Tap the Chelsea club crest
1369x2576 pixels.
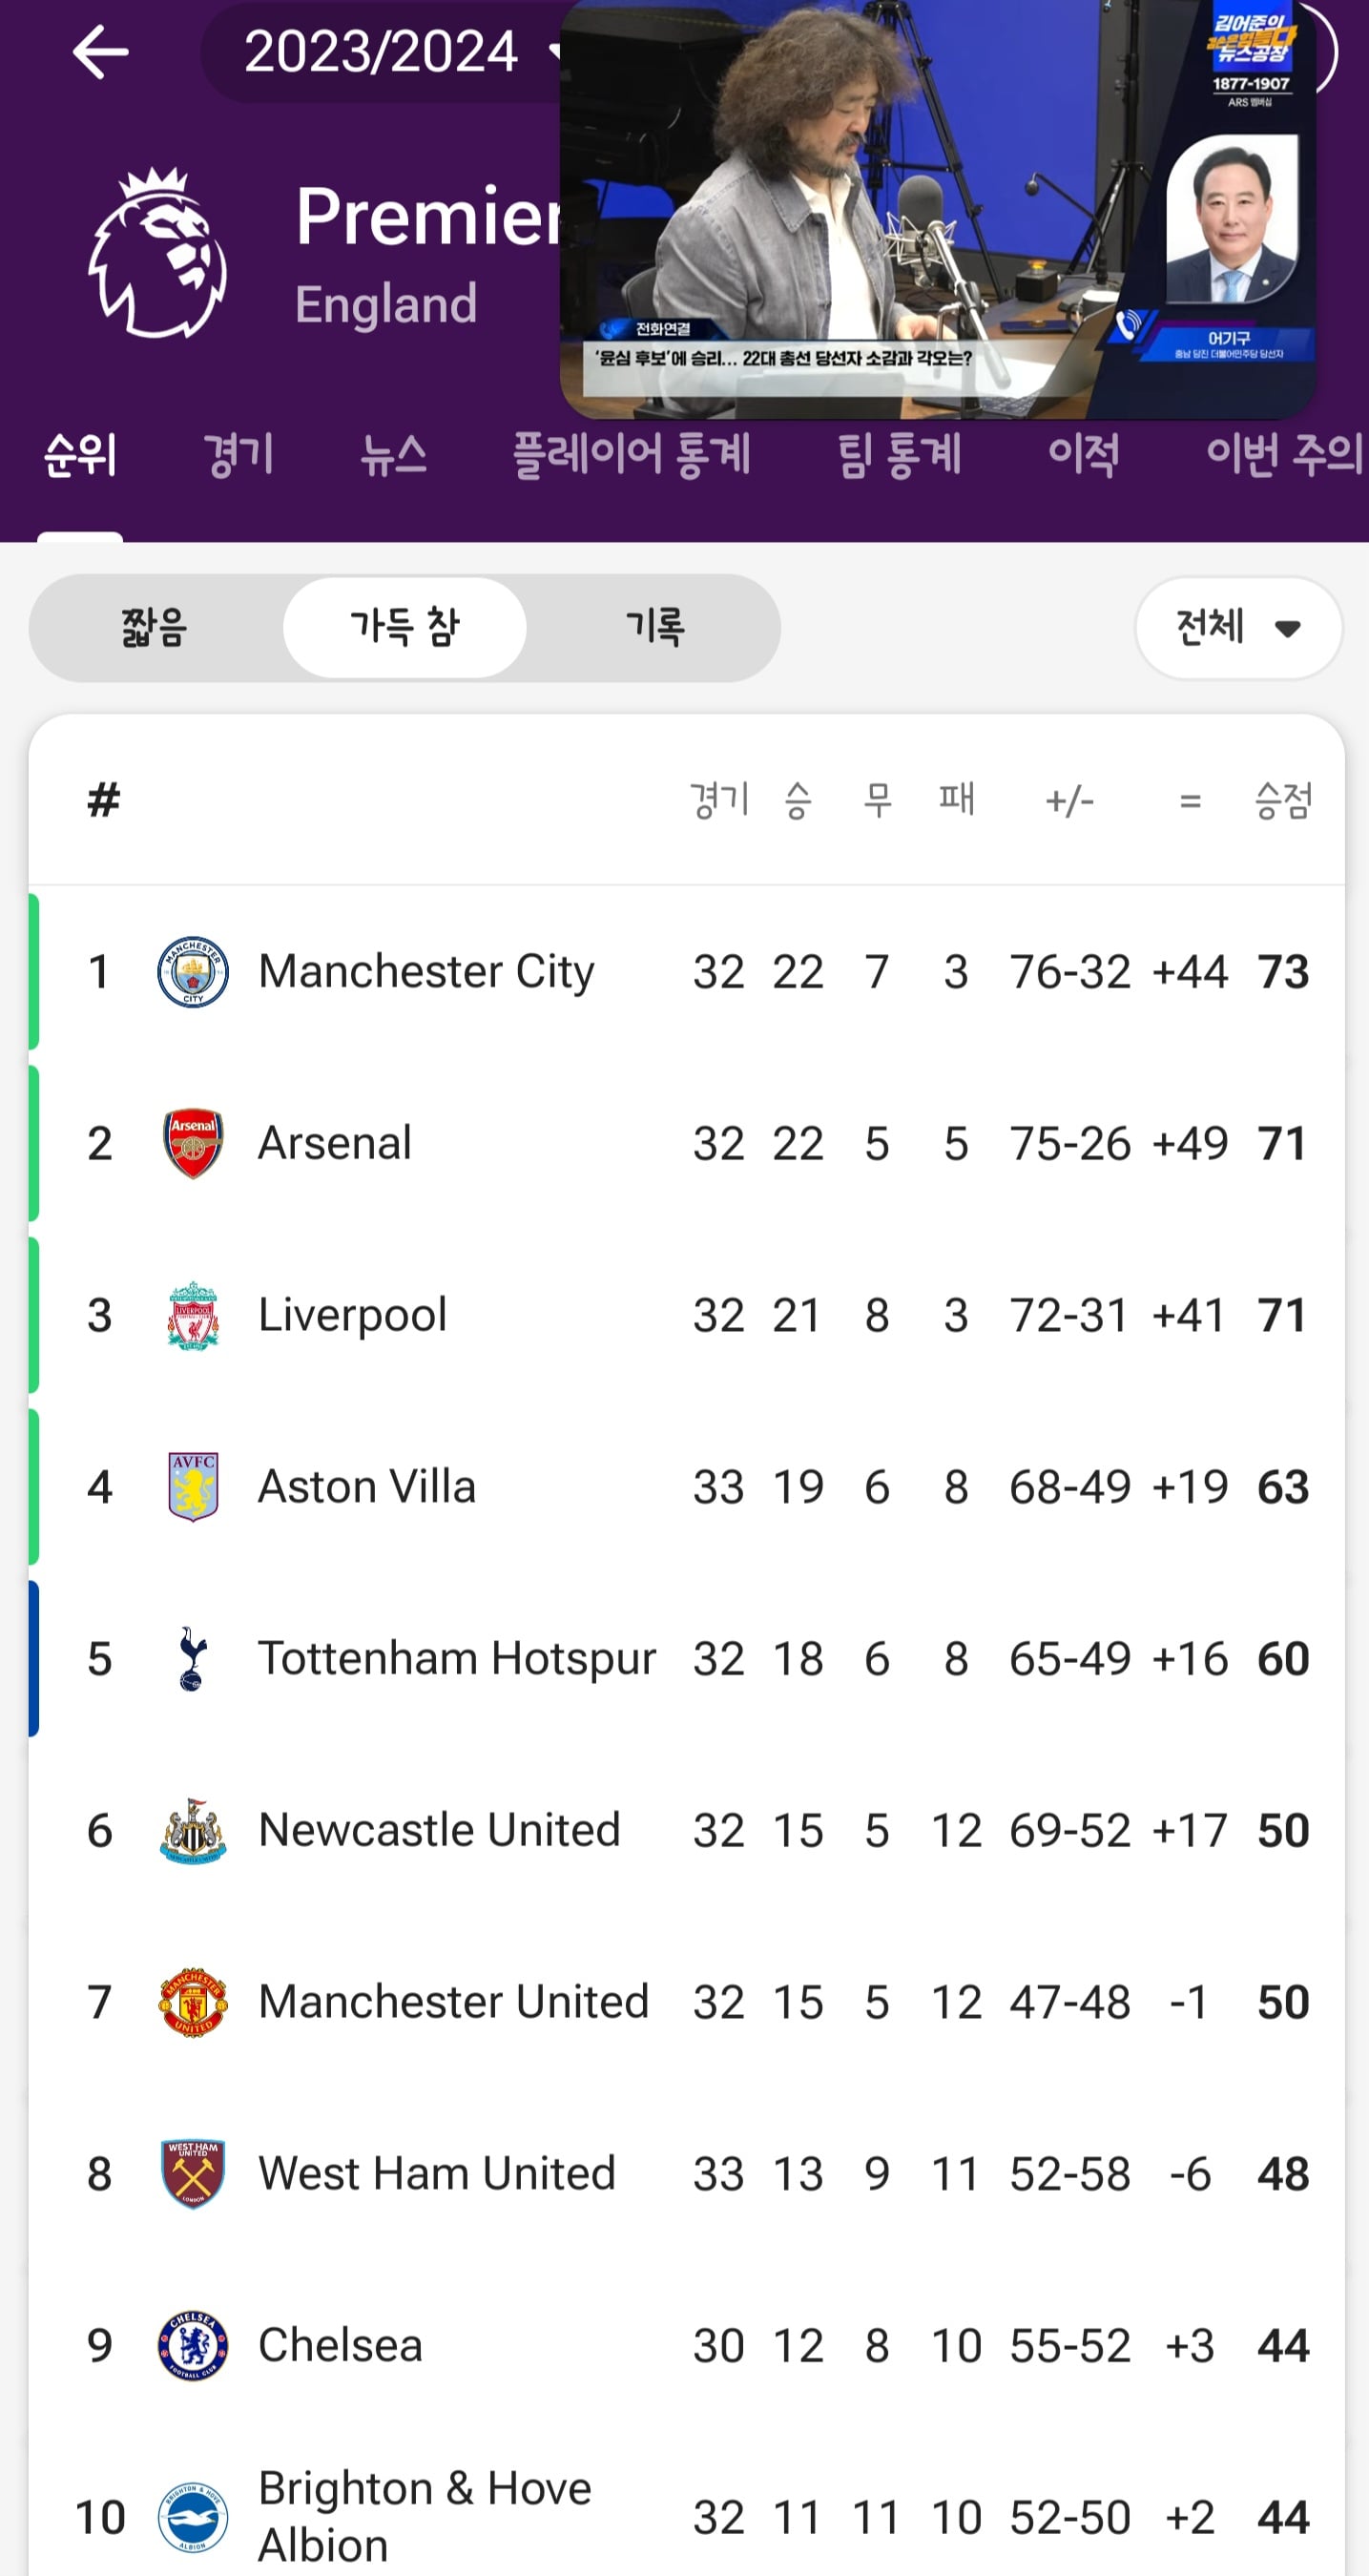(x=193, y=2345)
